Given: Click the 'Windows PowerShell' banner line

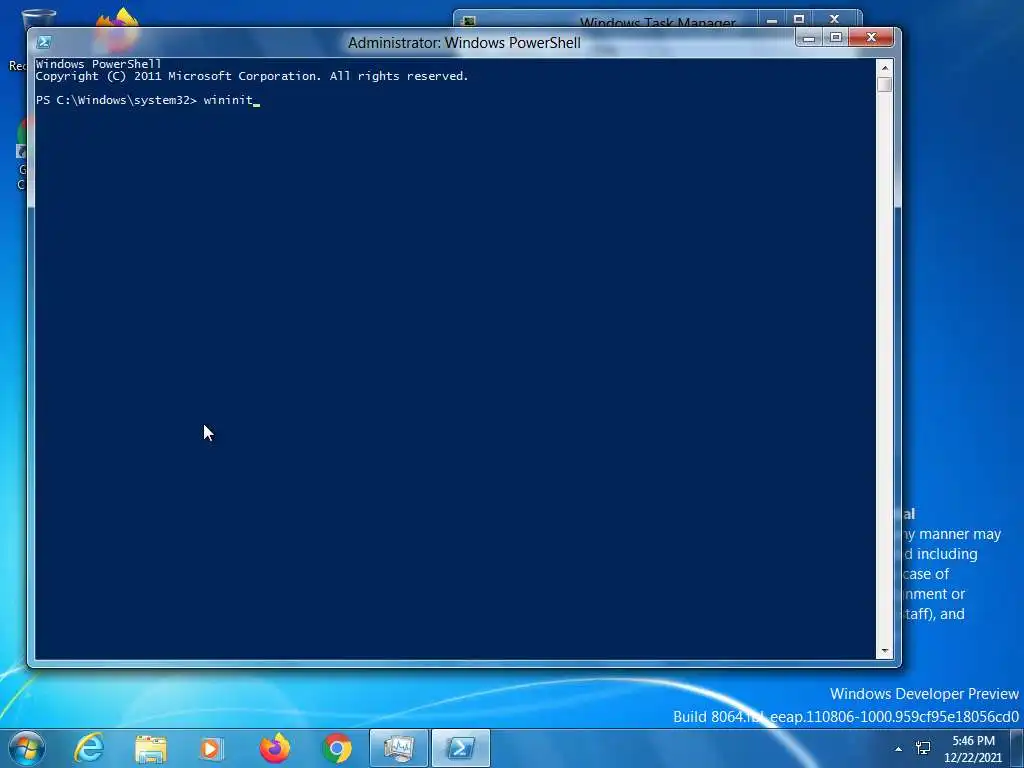Looking at the screenshot, I should (x=98, y=64).
